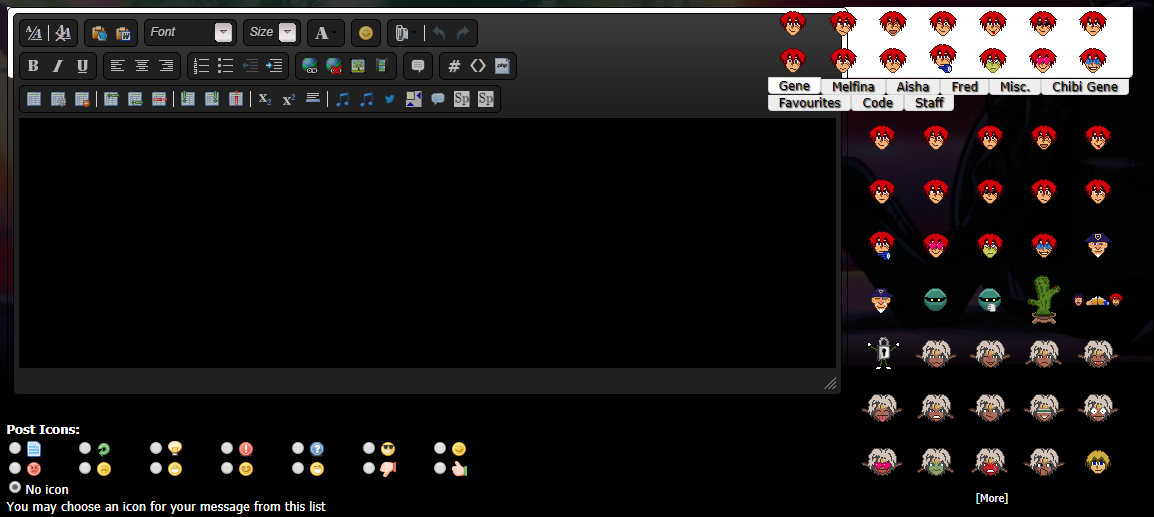This screenshot has height=517, width=1154.
Task: Insert a horizontal line
Action: (312, 99)
